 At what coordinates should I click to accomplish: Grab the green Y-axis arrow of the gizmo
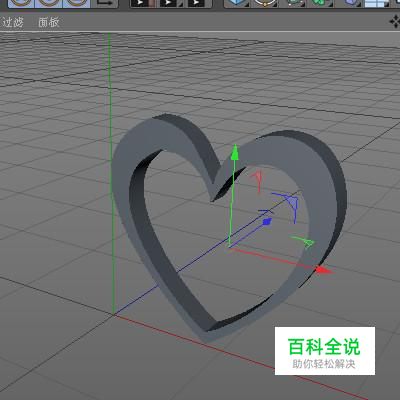235,153
